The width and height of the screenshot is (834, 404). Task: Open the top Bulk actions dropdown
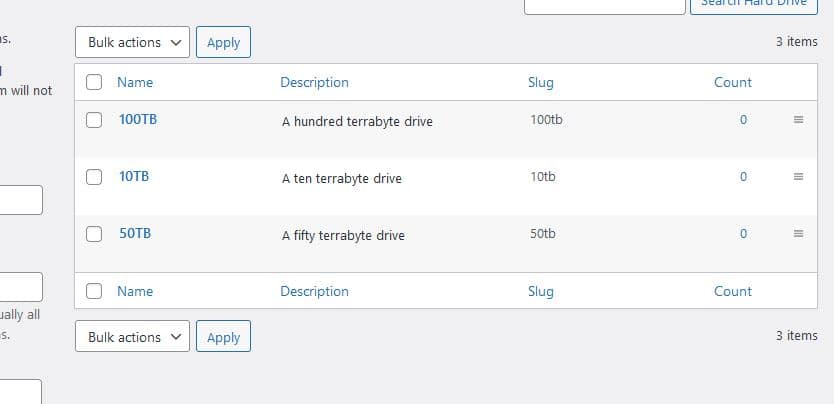click(x=132, y=42)
